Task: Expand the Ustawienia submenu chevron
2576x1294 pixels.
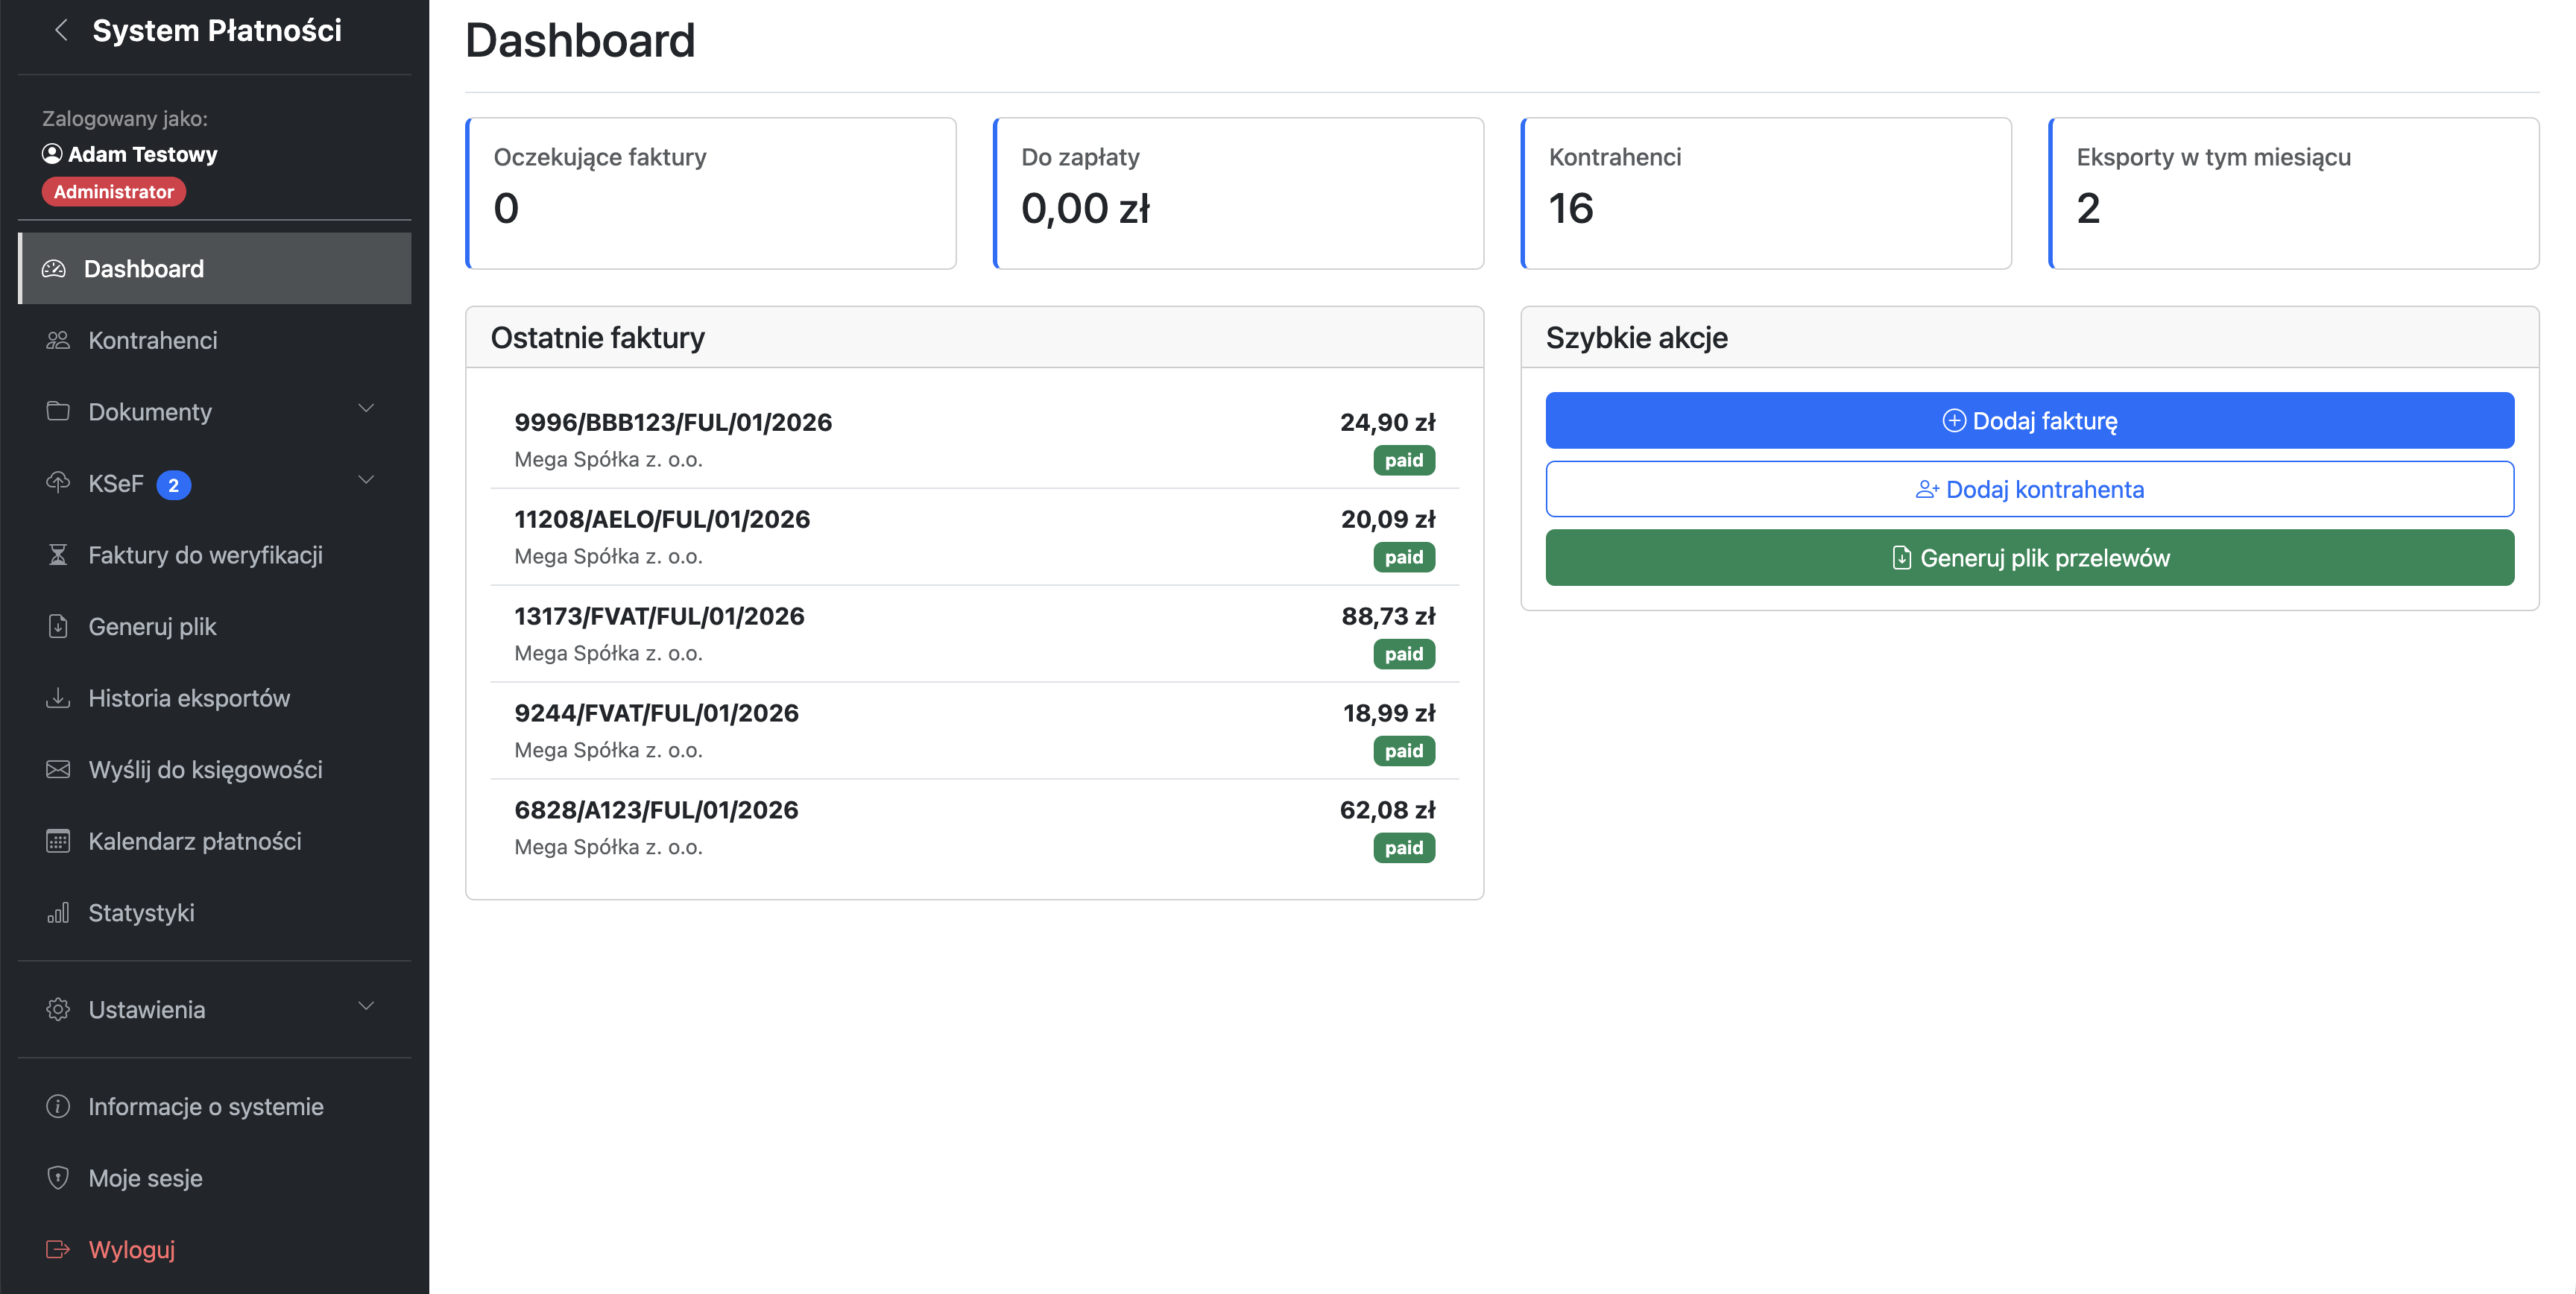Action: coord(366,1007)
